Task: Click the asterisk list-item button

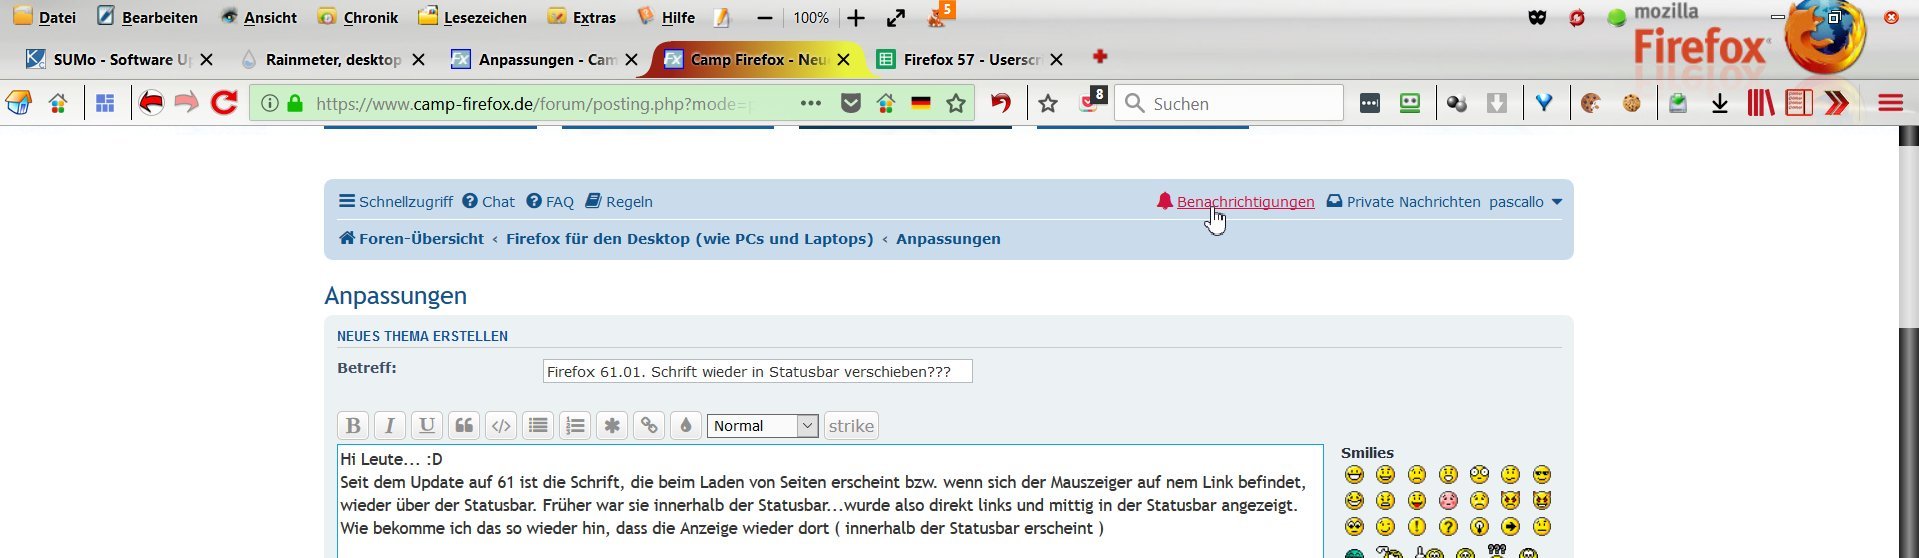Action: click(x=612, y=425)
